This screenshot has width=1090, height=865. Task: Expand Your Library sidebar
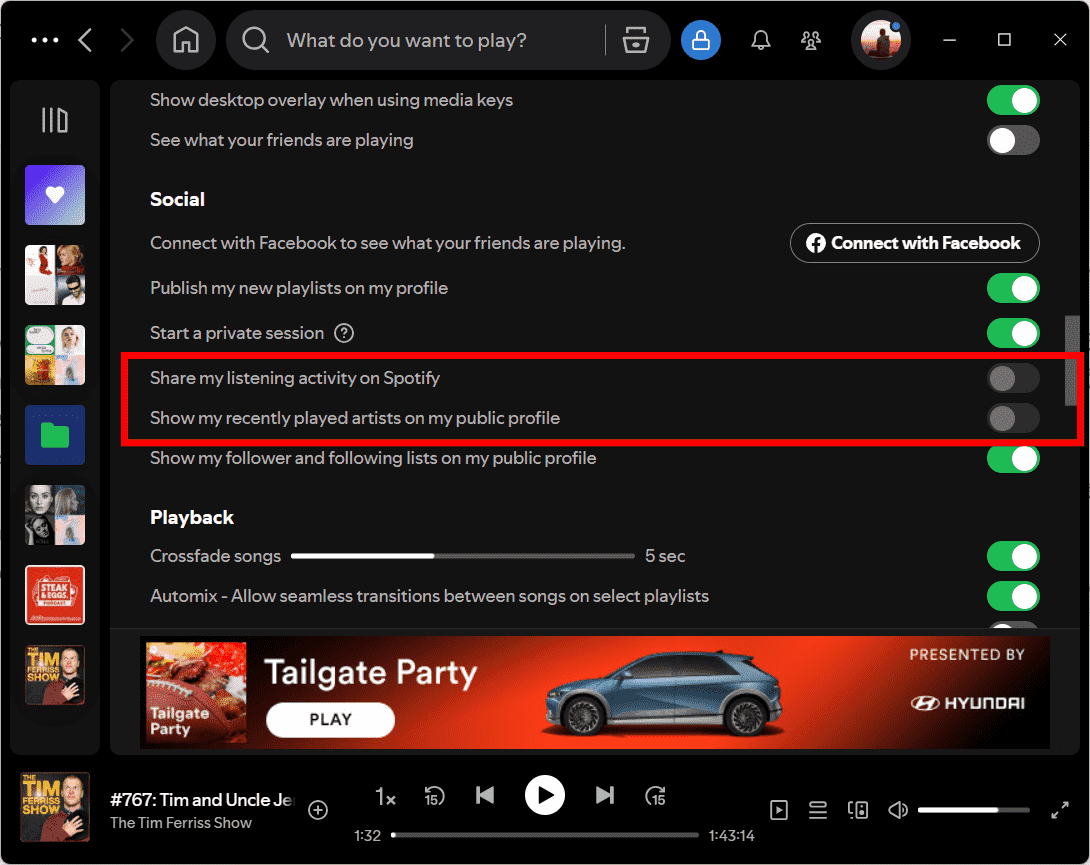point(54,120)
